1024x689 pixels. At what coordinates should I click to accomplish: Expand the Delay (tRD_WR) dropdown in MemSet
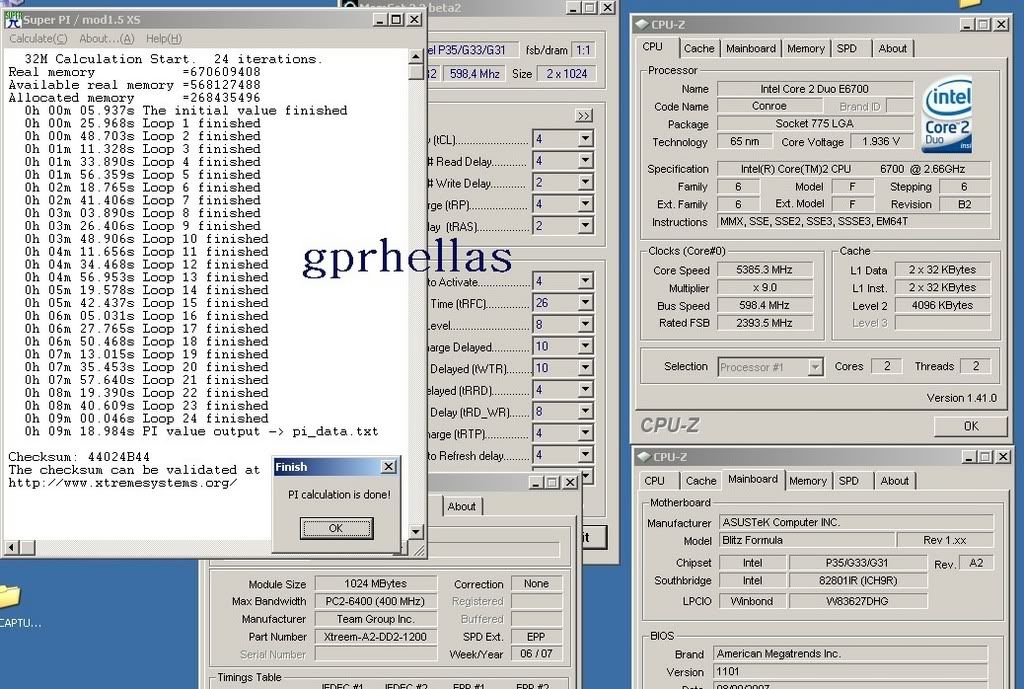(x=585, y=411)
